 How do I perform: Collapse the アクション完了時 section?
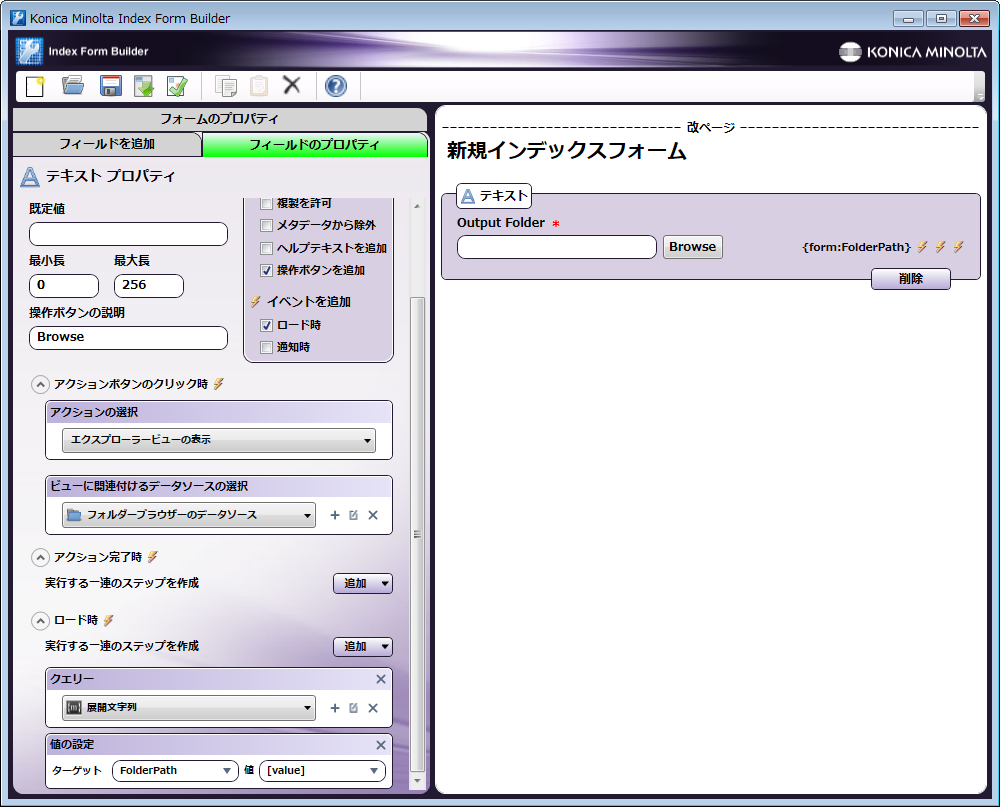coord(40,557)
